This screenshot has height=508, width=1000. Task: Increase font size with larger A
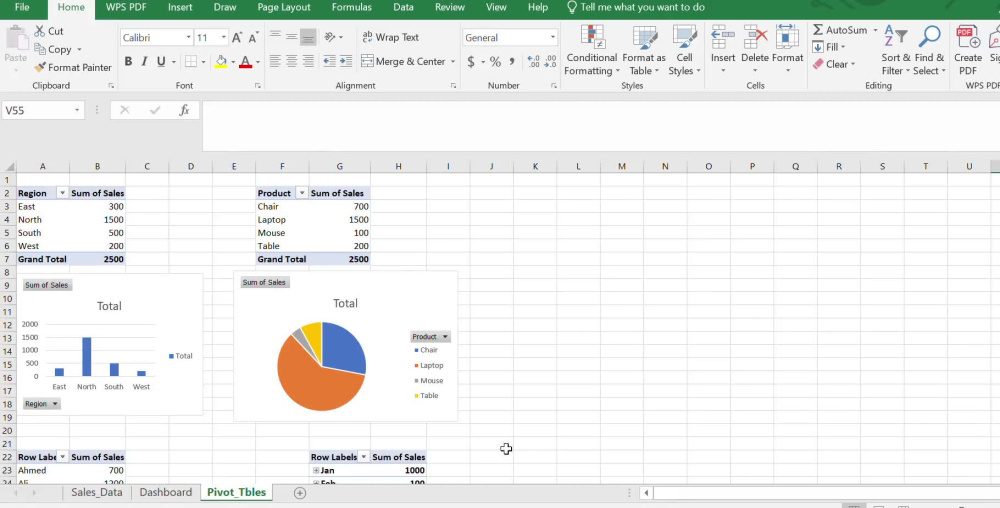tap(237, 38)
